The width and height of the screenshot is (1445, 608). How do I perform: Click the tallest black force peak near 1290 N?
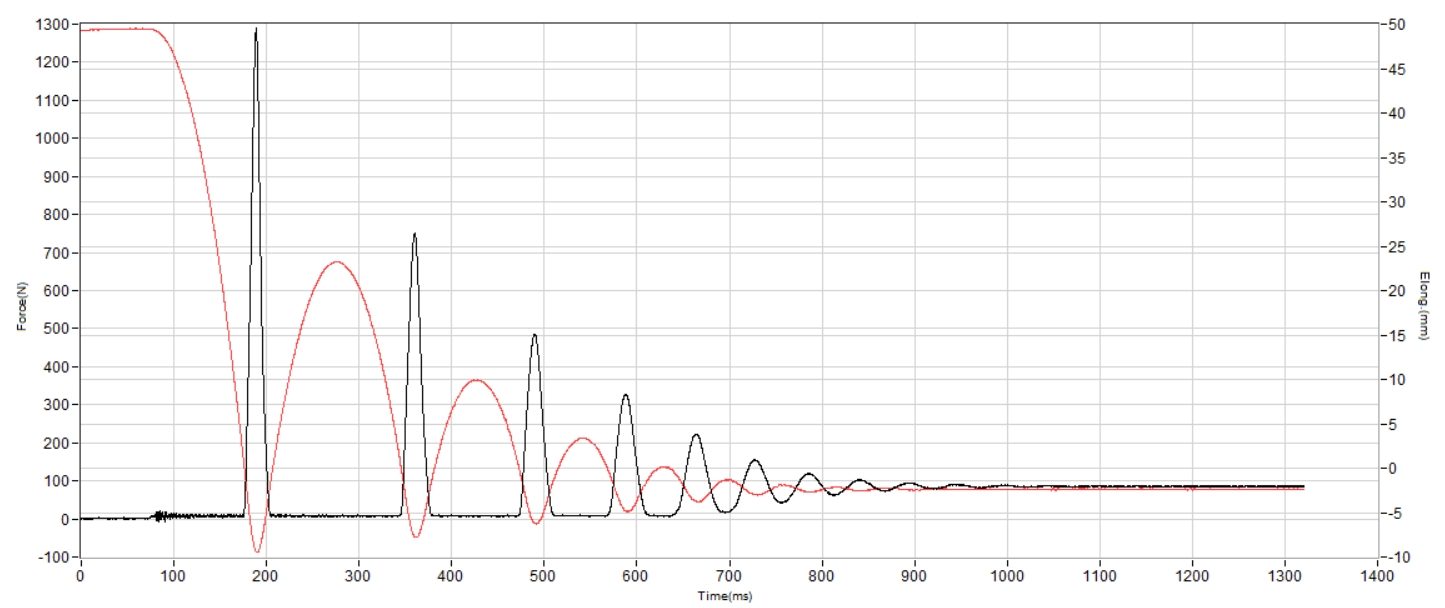point(256,30)
